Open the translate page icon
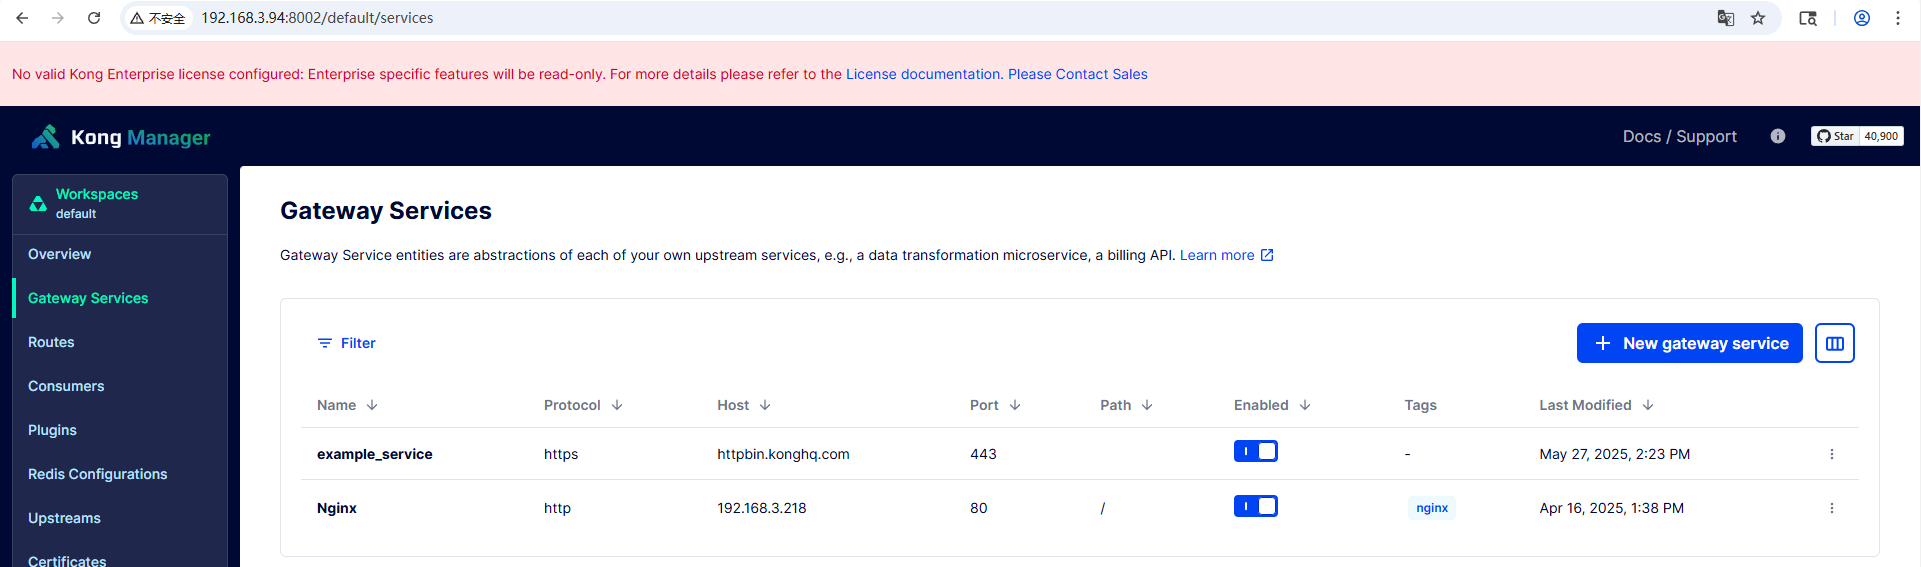Image resolution: width=1921 pixels, height=567 pixels. 1726,18
